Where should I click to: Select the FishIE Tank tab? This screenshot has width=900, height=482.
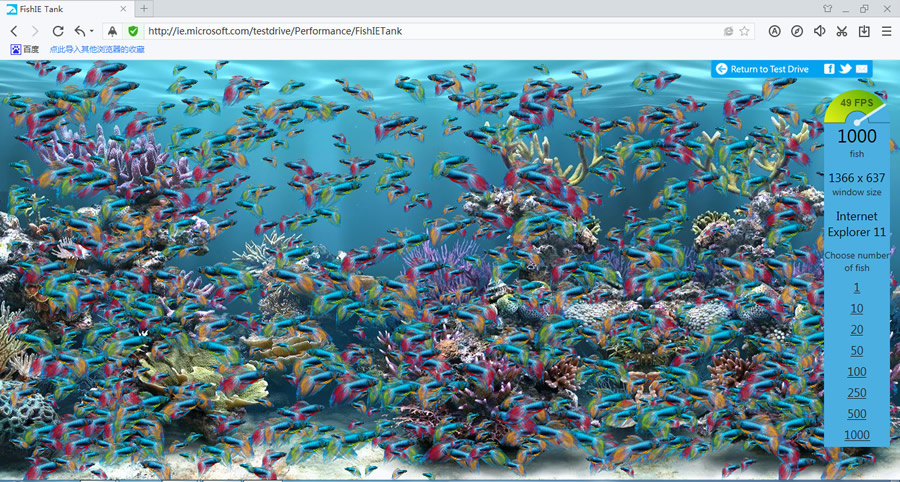tap(67, 9)
